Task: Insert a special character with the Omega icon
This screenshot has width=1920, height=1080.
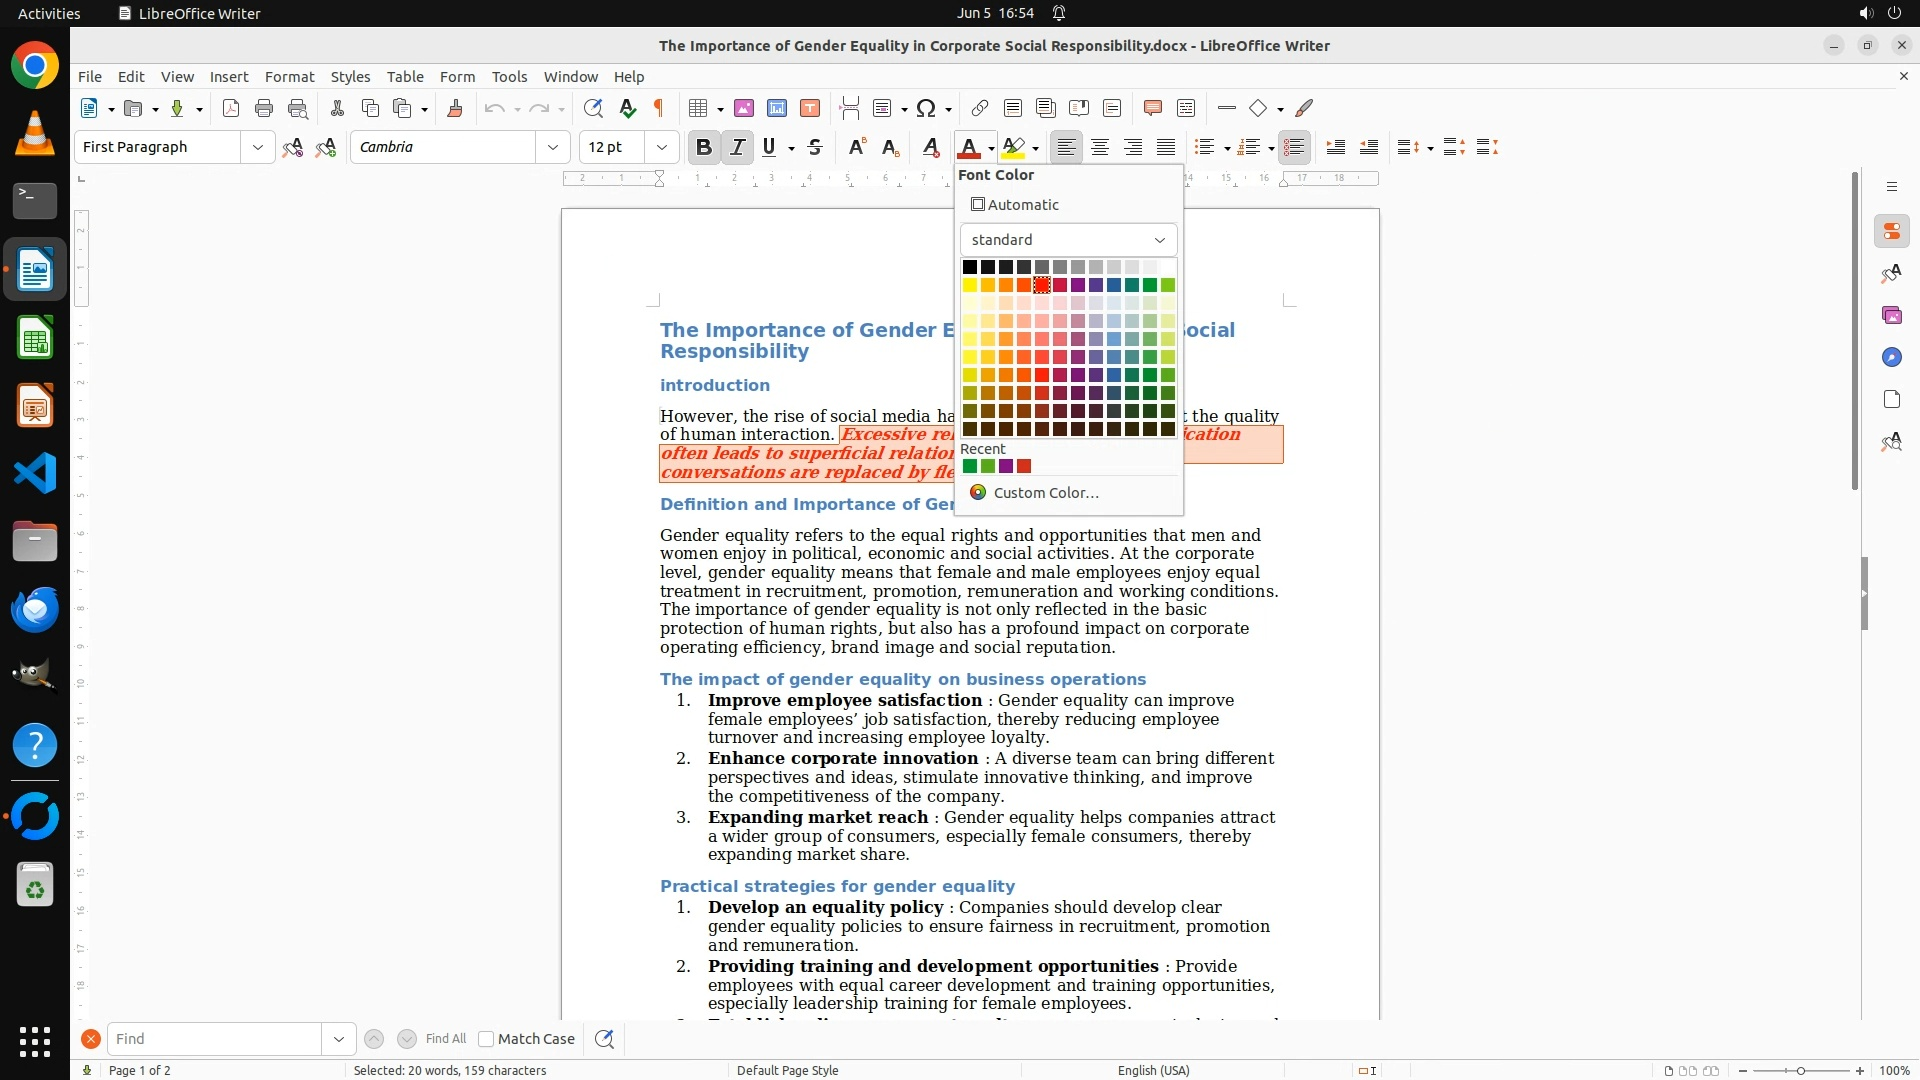Action: [926, 108]
